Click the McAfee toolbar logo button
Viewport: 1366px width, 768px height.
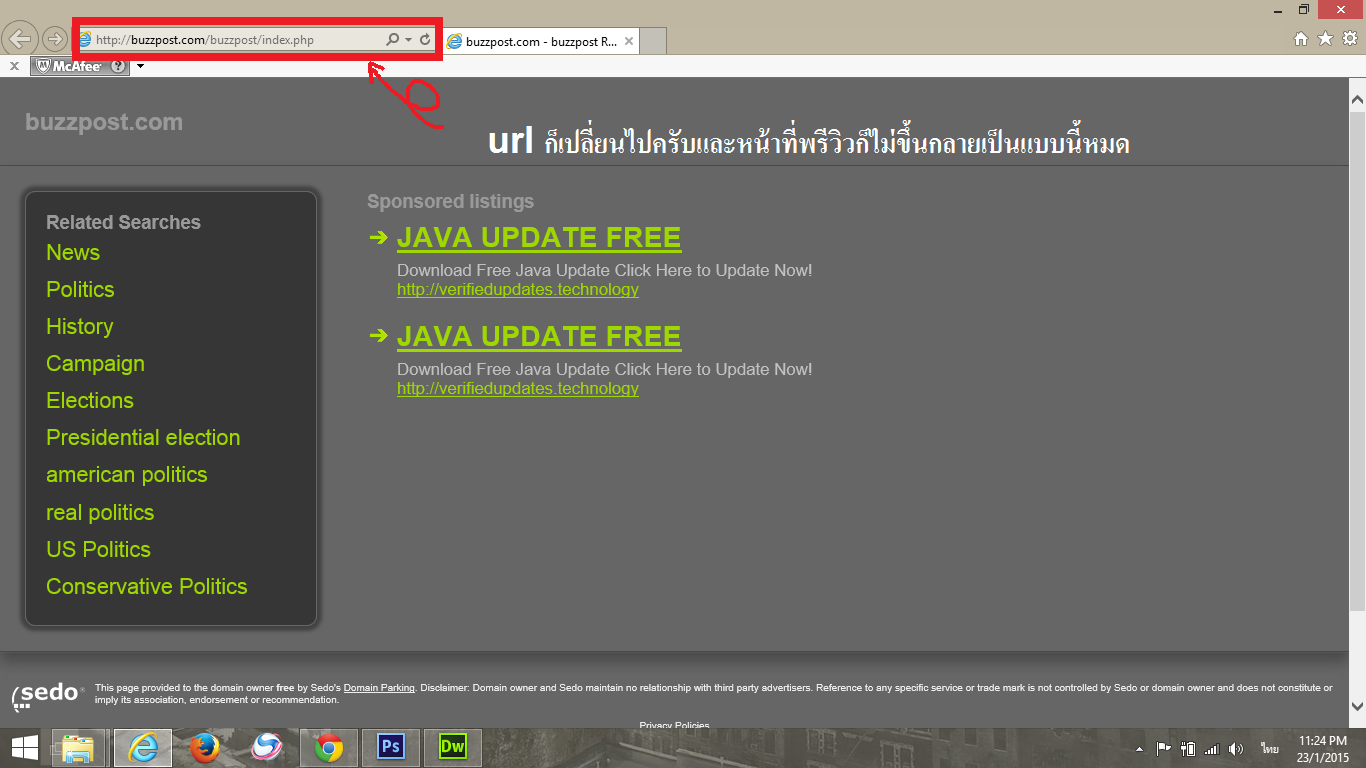[70, 66]
